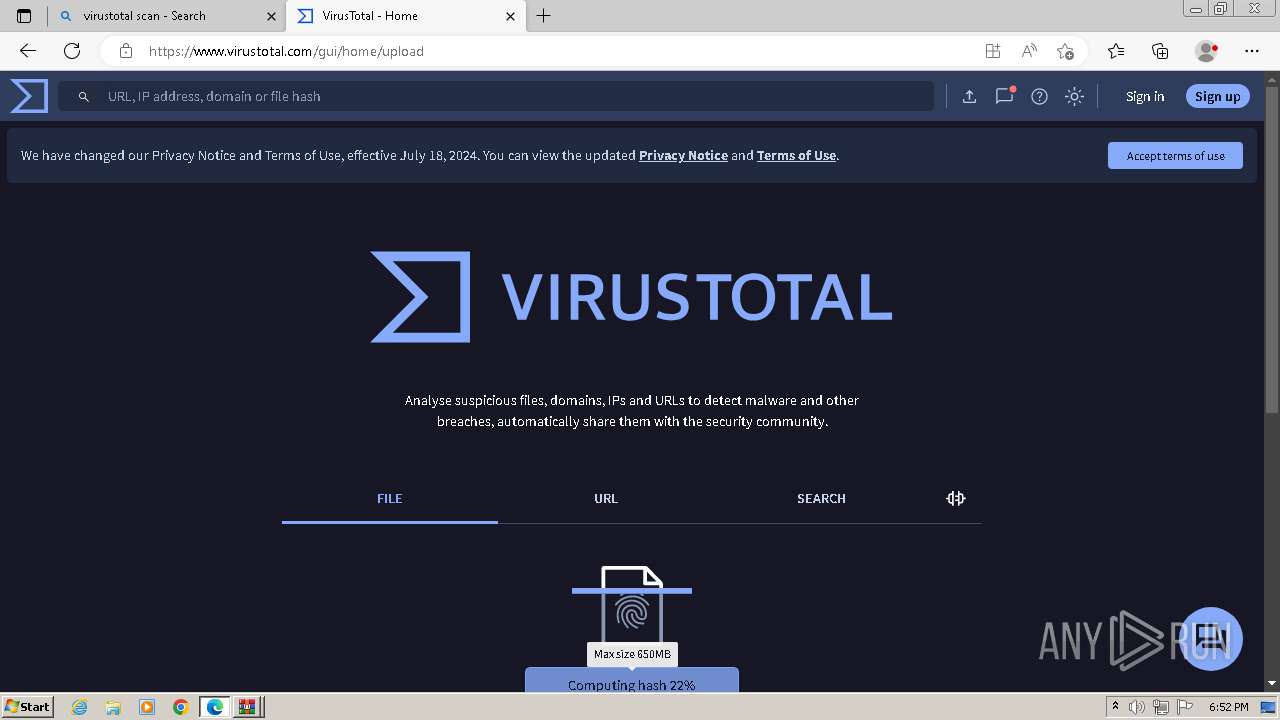Open Collections icon in Edge toolbar
Screen dimensions: 1280x720
pyautogui.click(x=1160, y=51)
